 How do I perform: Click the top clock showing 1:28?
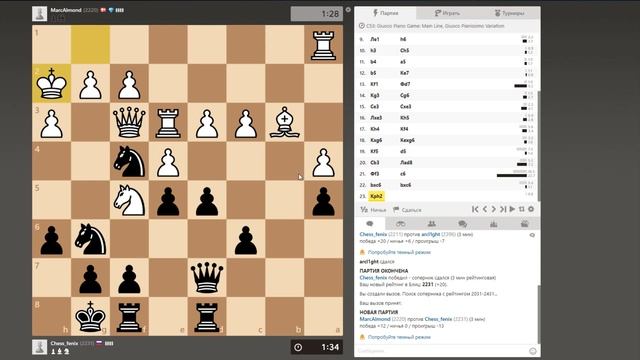(x=317, y=14)
